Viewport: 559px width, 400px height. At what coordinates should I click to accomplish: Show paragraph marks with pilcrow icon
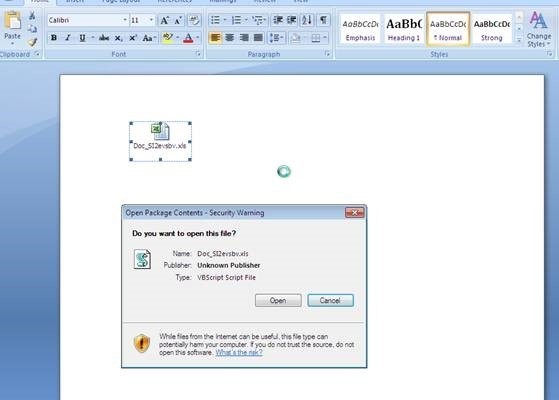point(323,20)
